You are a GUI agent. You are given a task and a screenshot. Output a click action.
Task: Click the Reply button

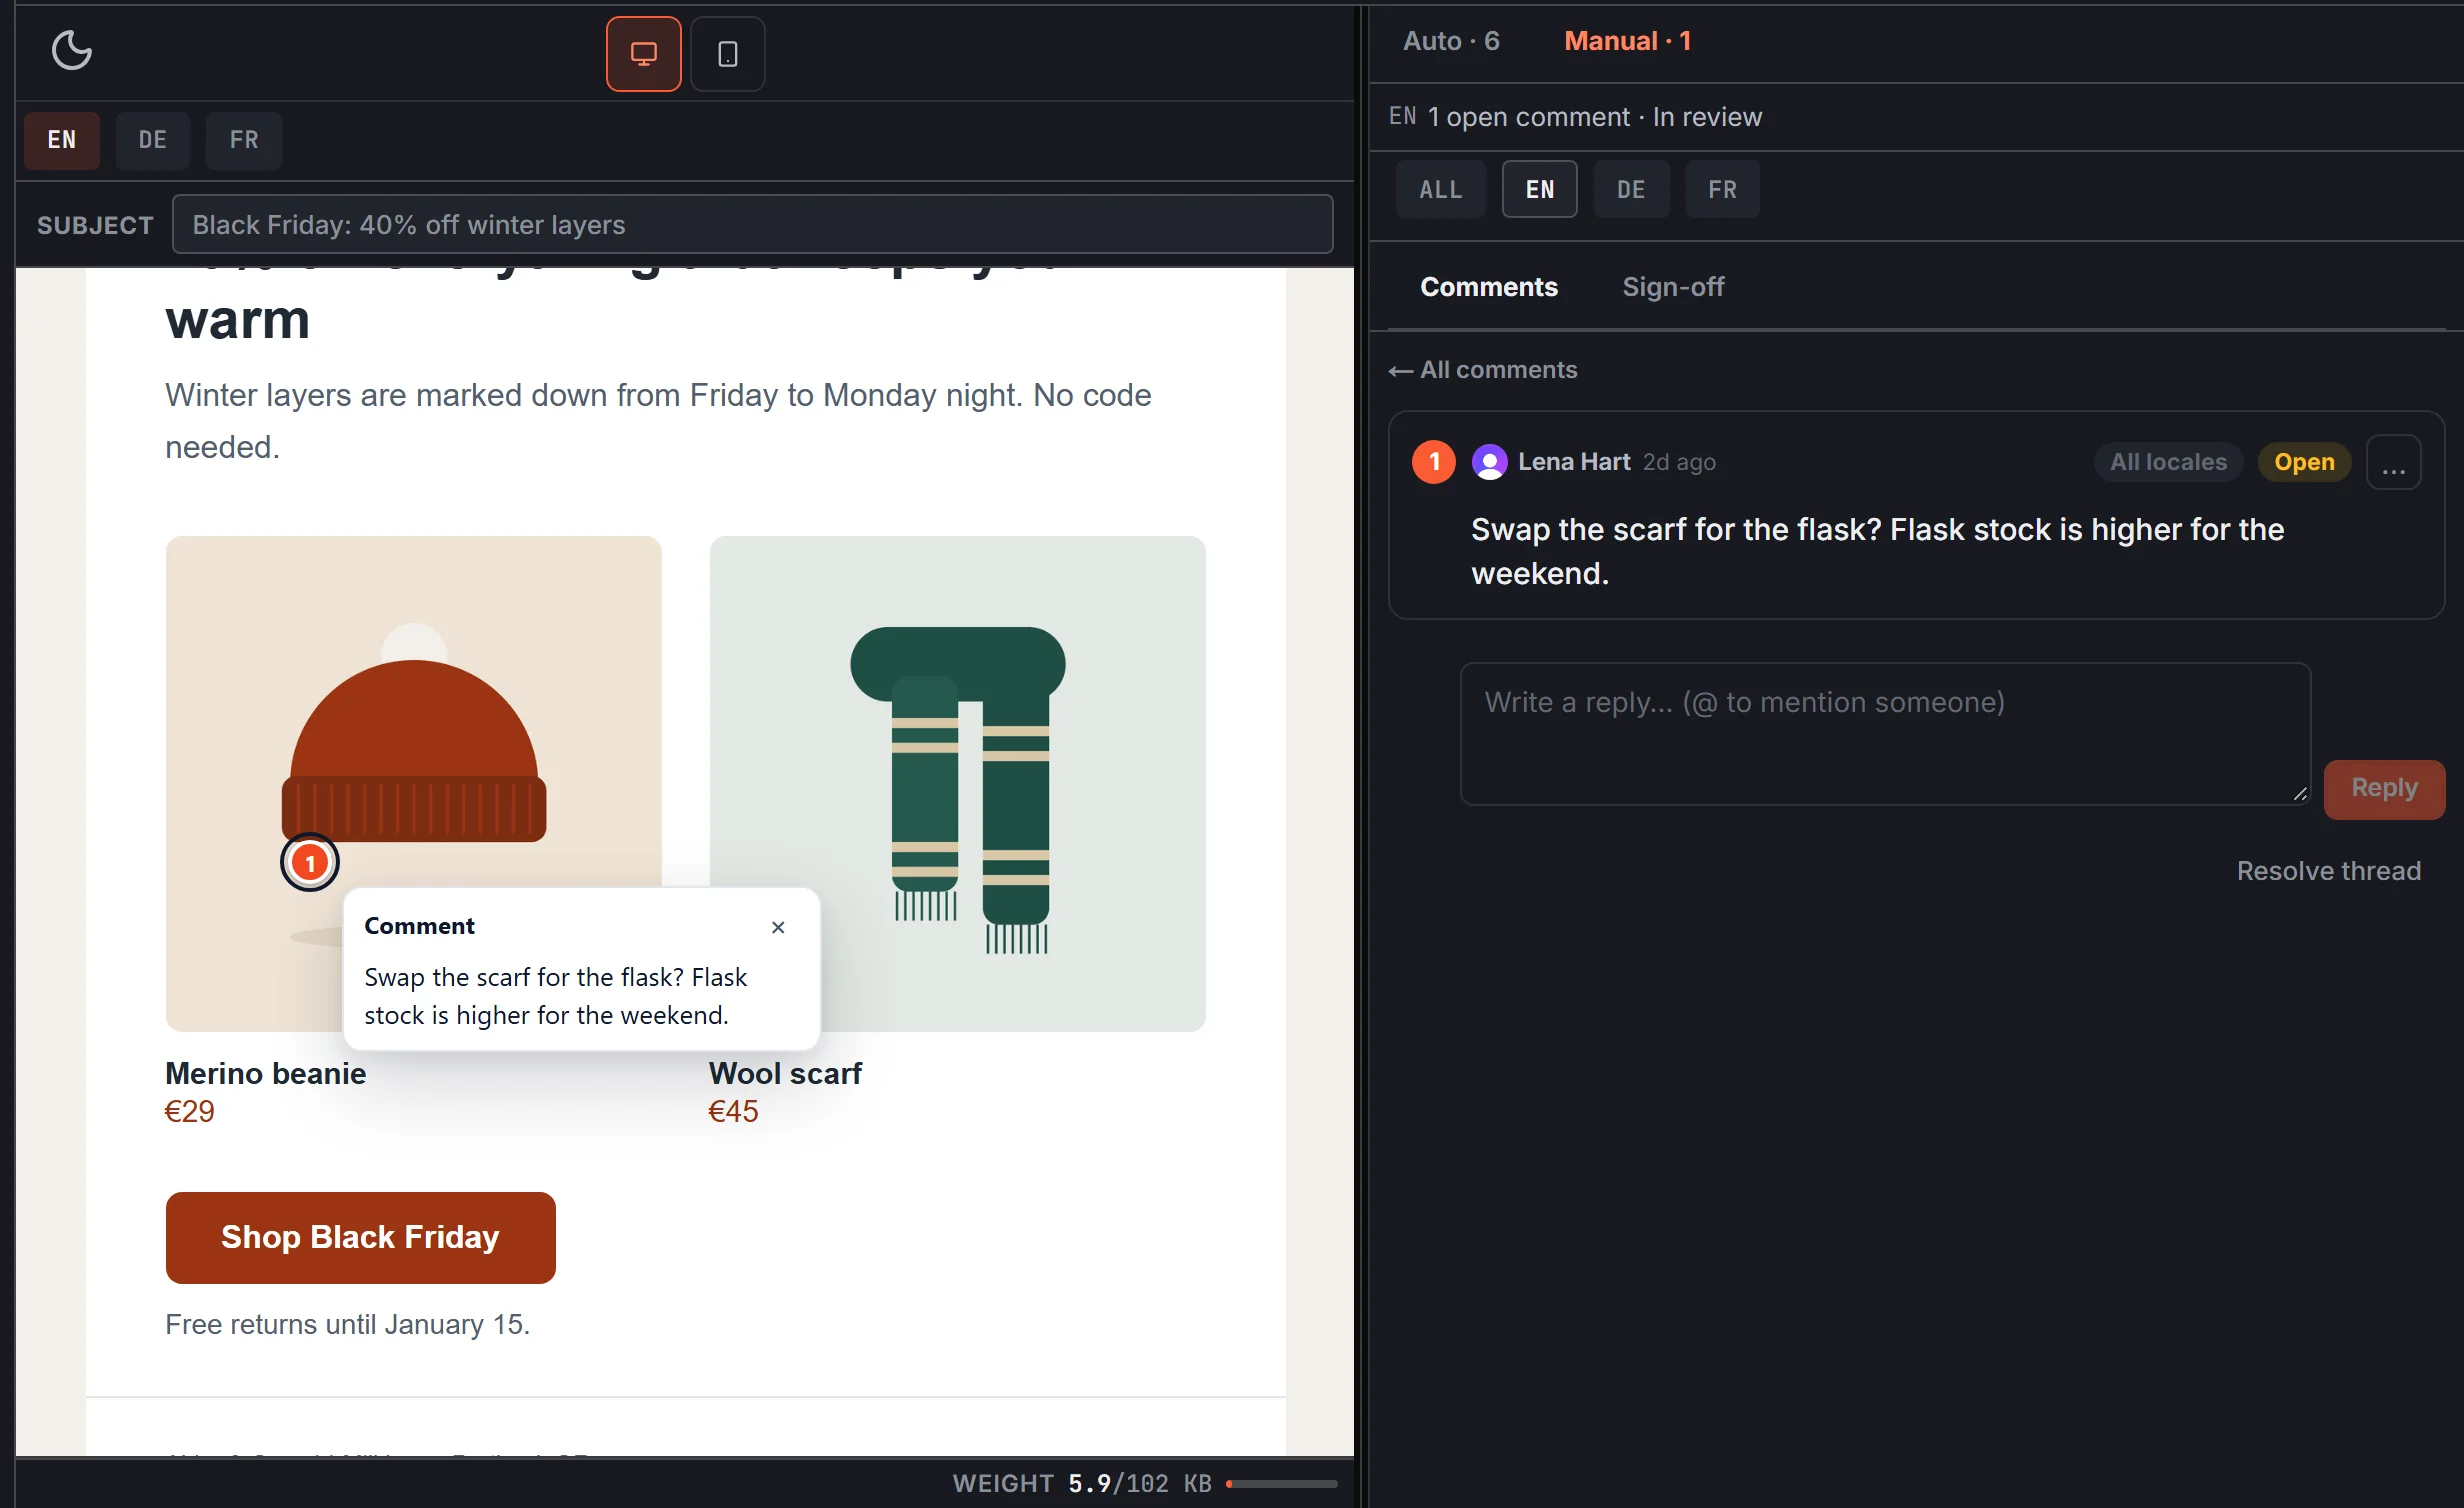(x=2384, y=789)
